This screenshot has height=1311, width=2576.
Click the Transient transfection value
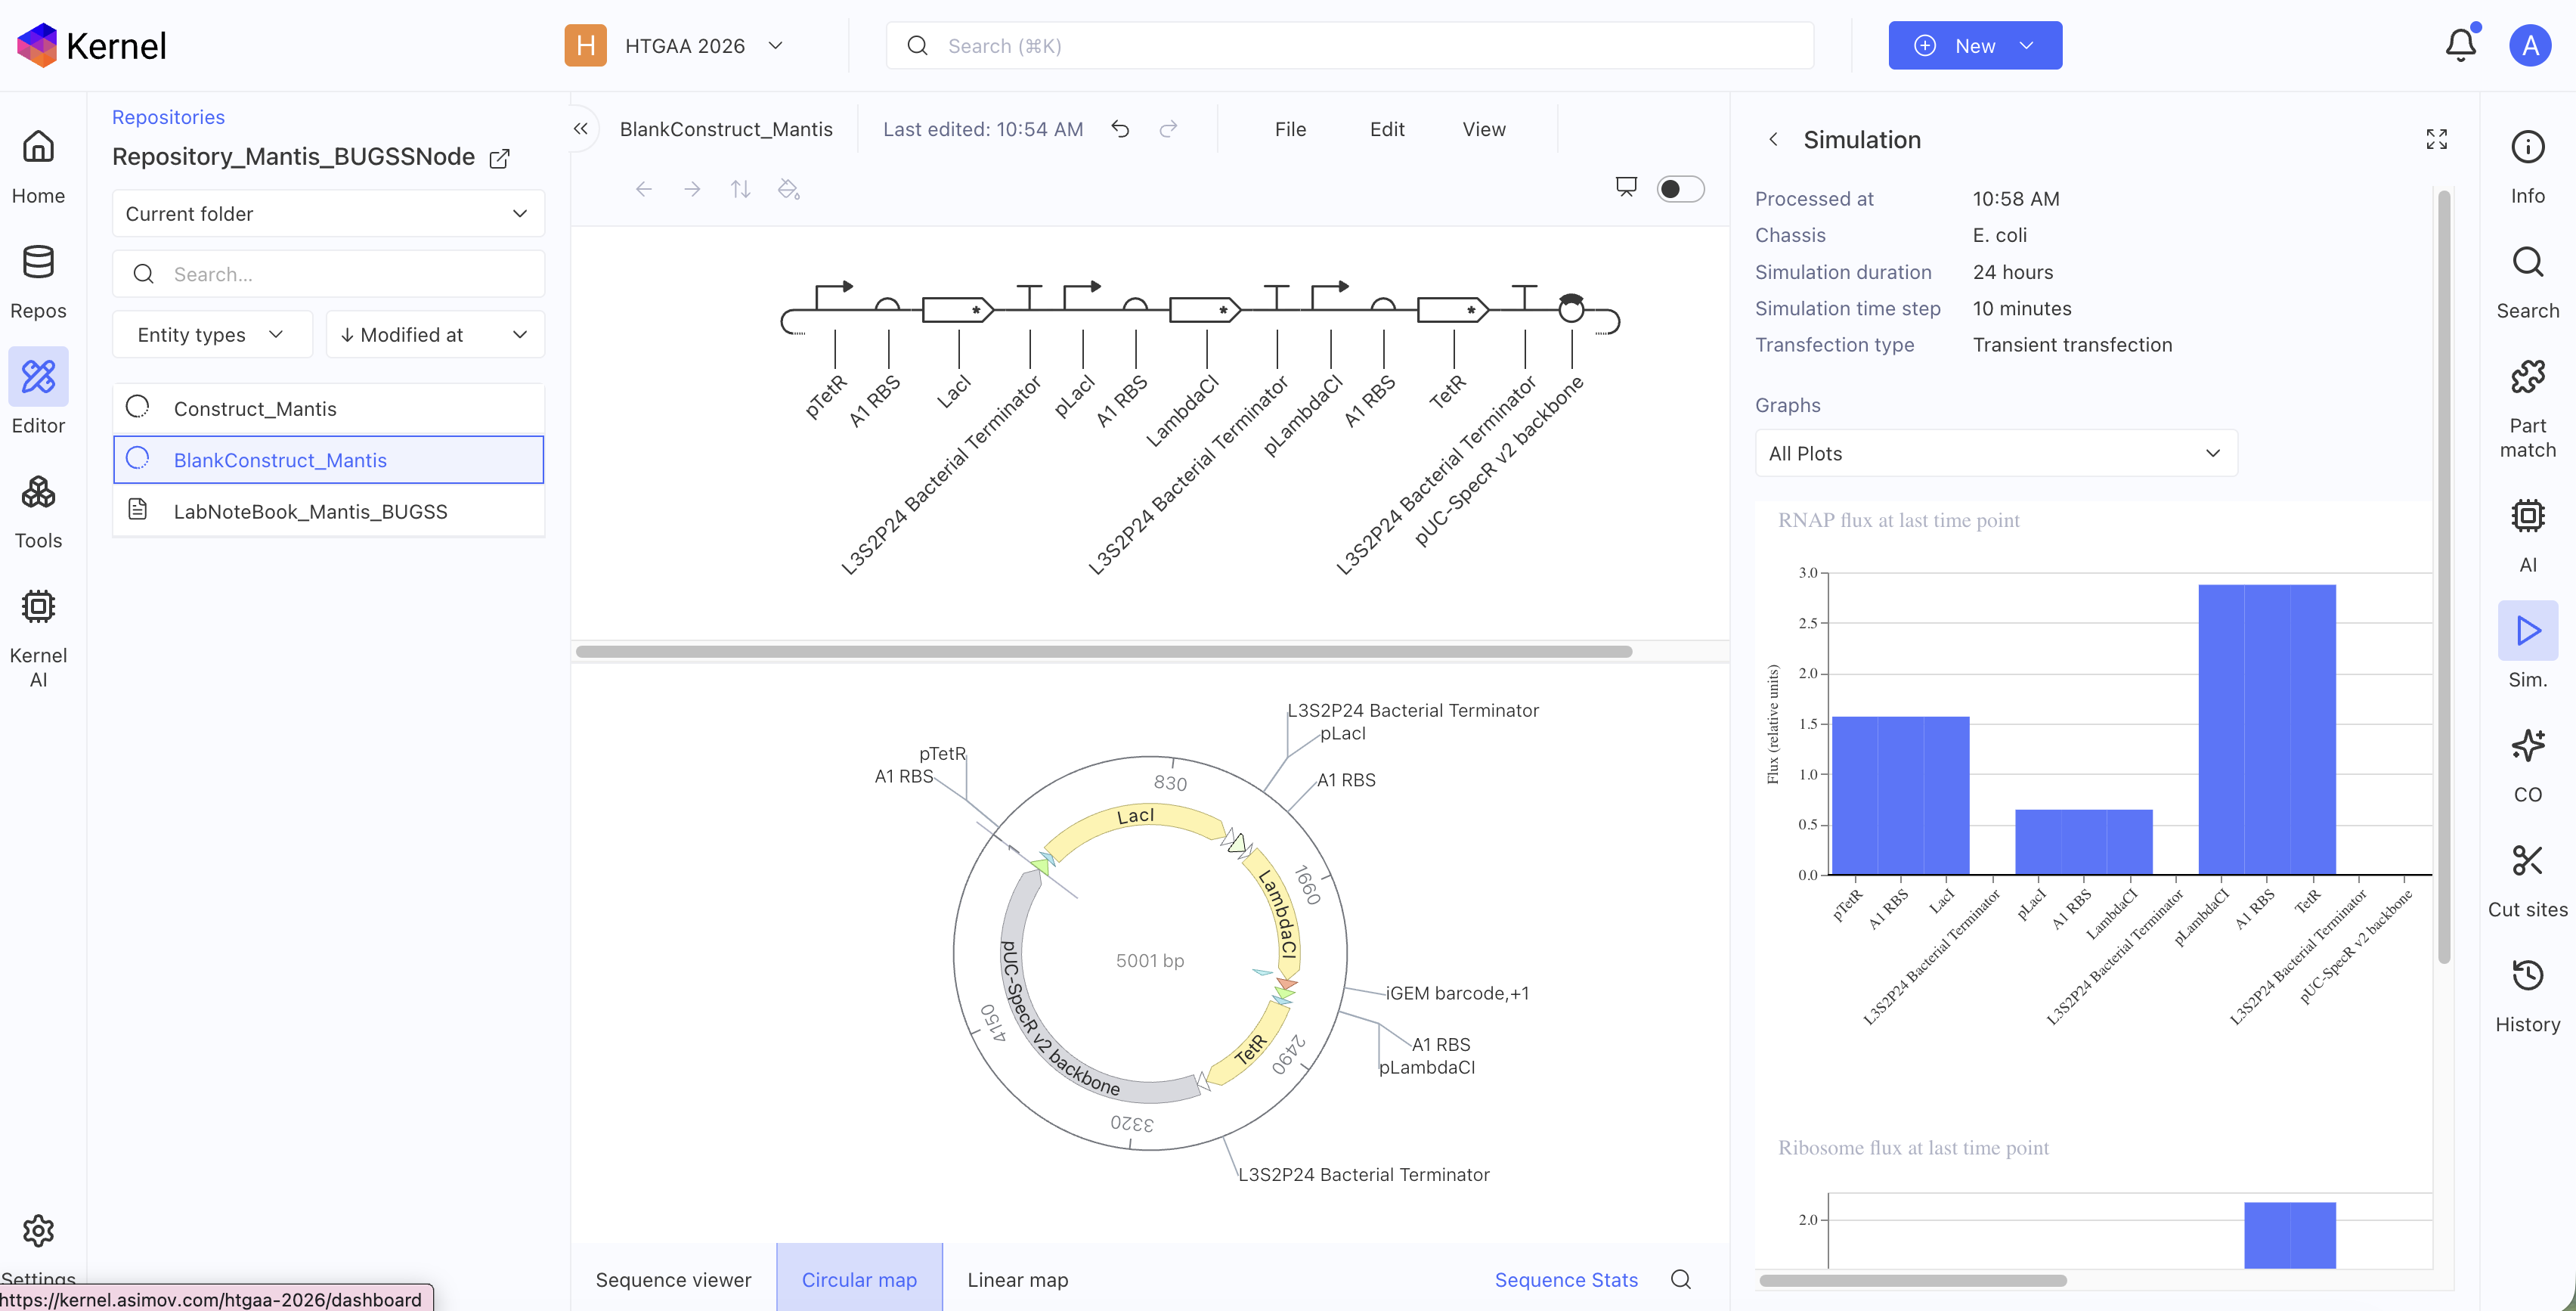pyautogui.click(x=2072, y=344)
